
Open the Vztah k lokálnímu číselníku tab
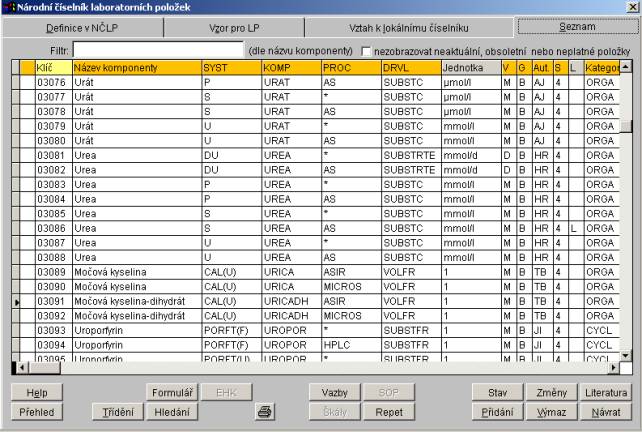point(409,28)
